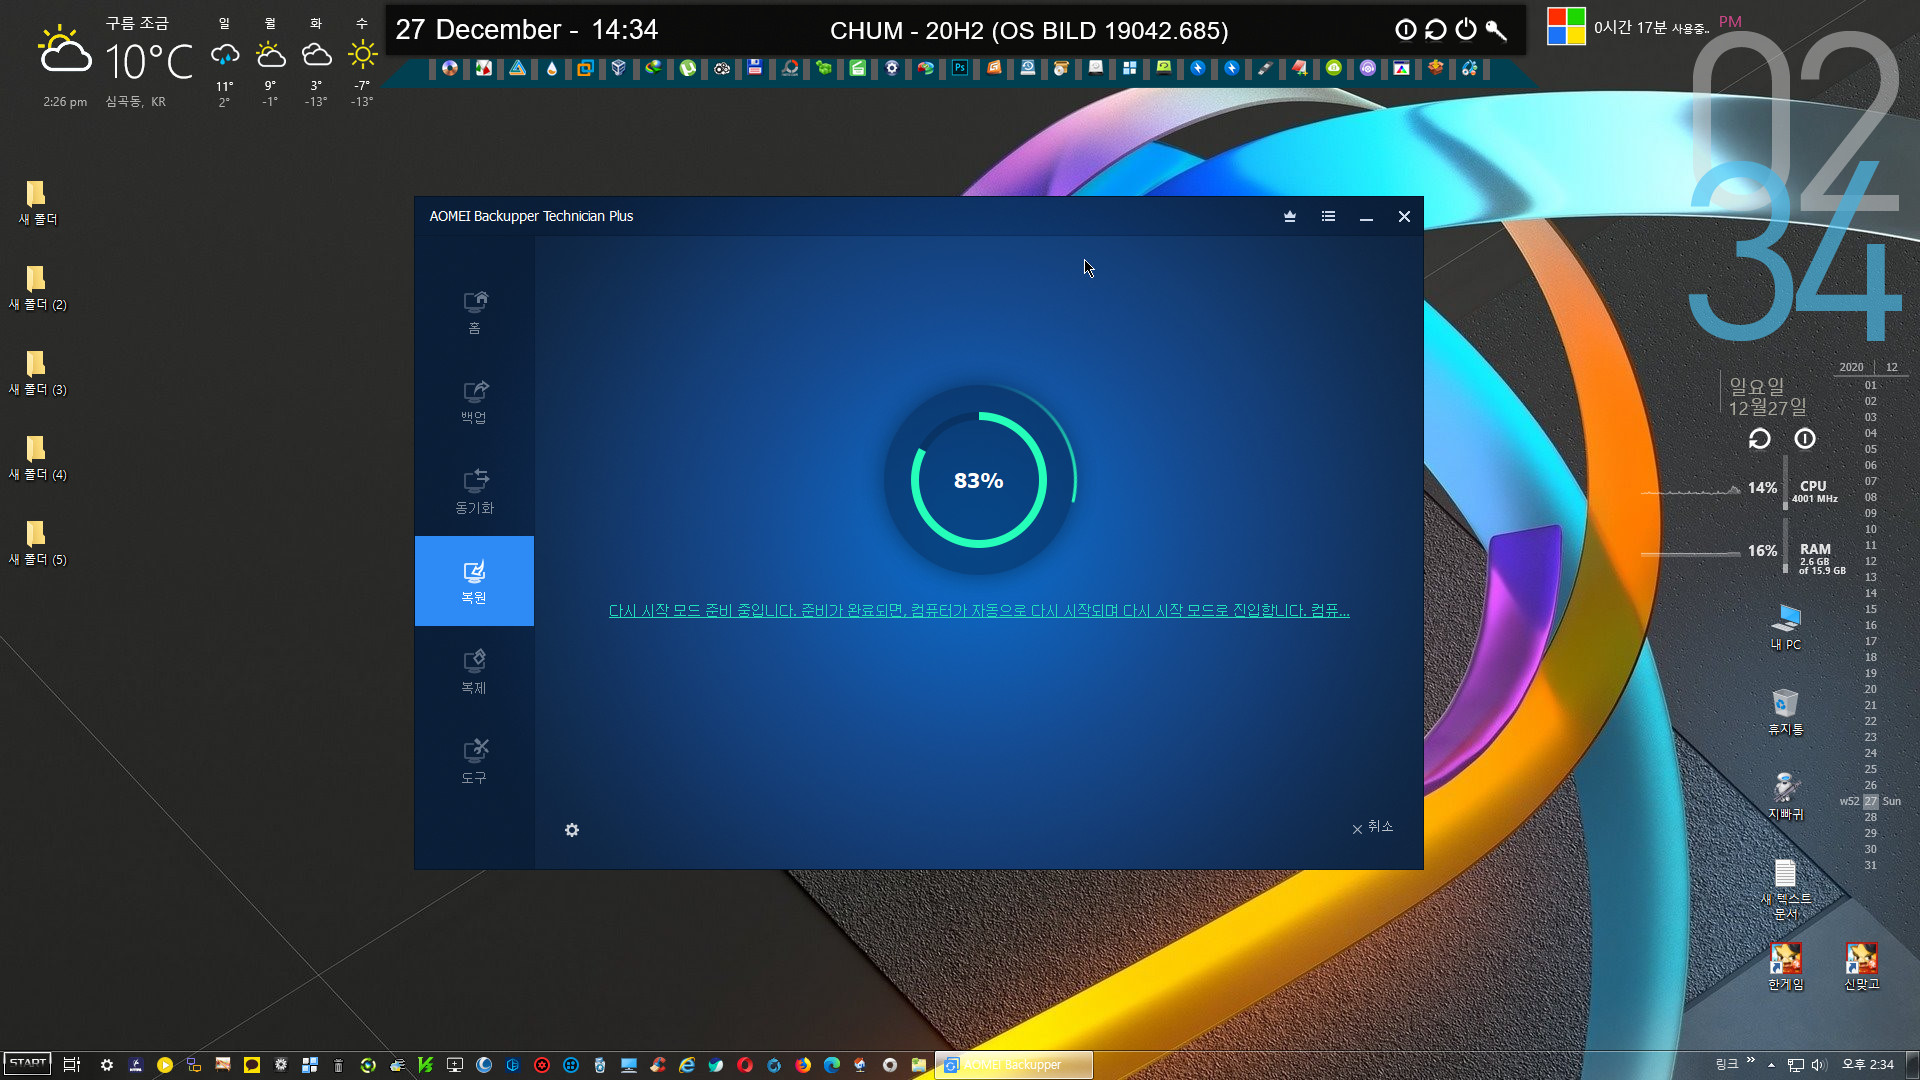Expand the 링크 toolbar chevron in the taskbar

[x=1750, y=1060]
